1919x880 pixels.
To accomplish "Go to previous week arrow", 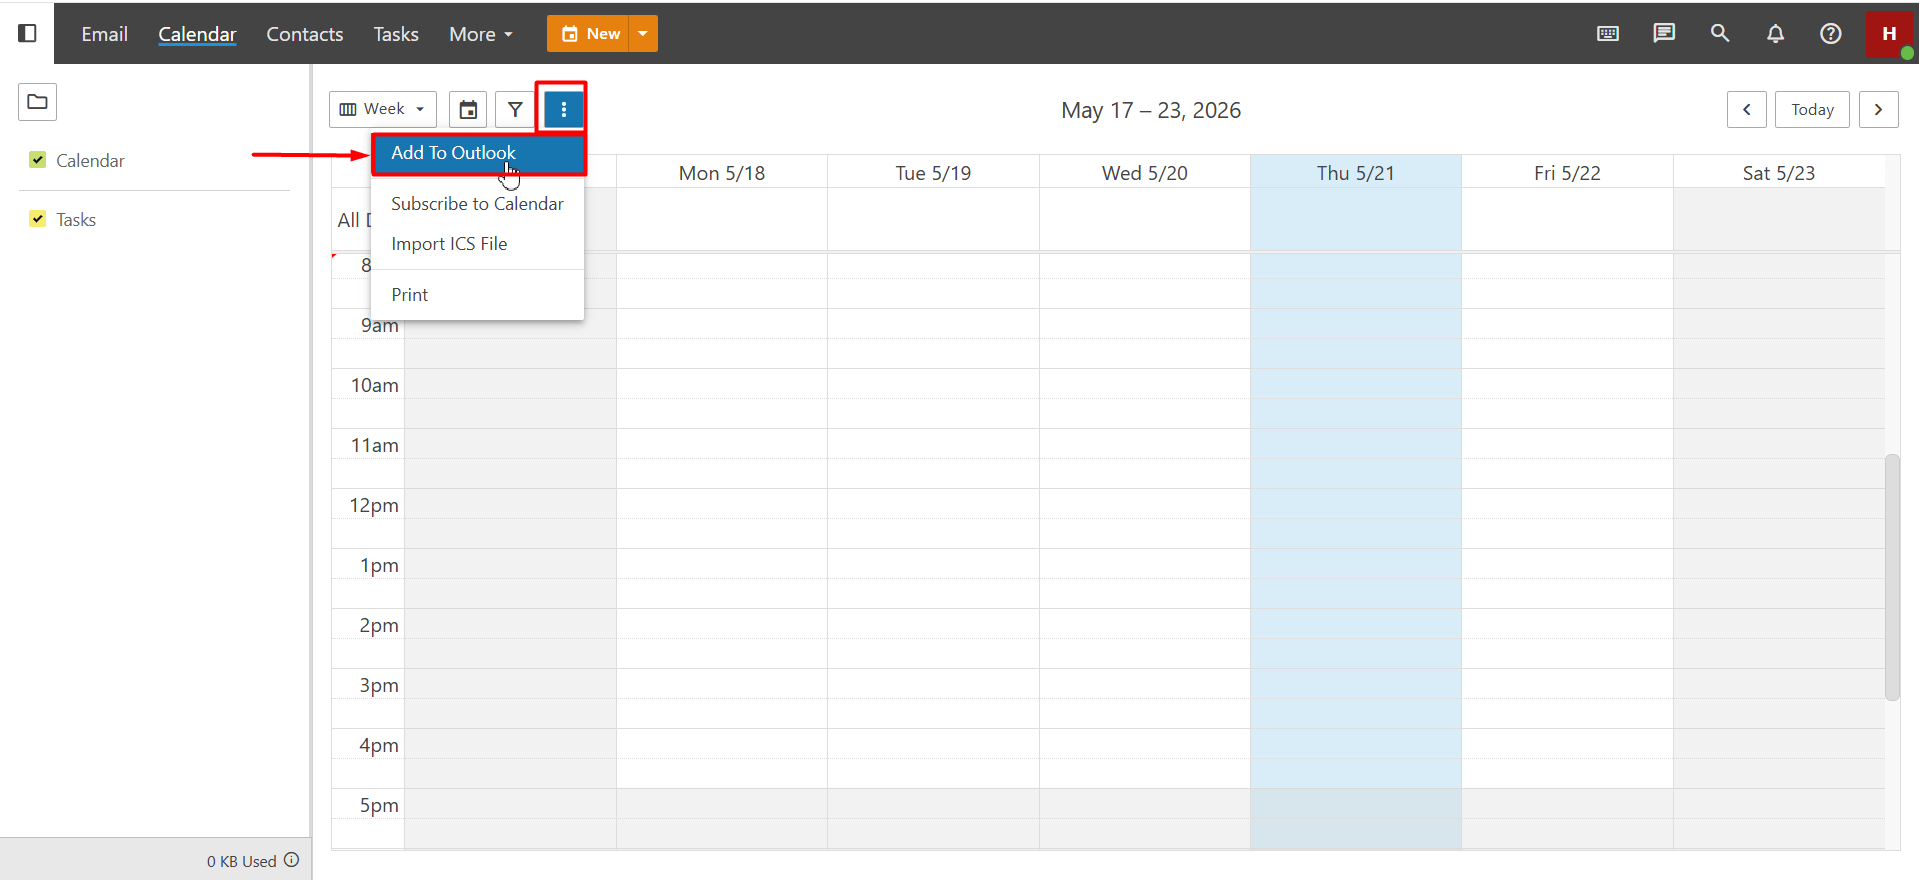I will pyautogui.click(x=1747, y=109).
